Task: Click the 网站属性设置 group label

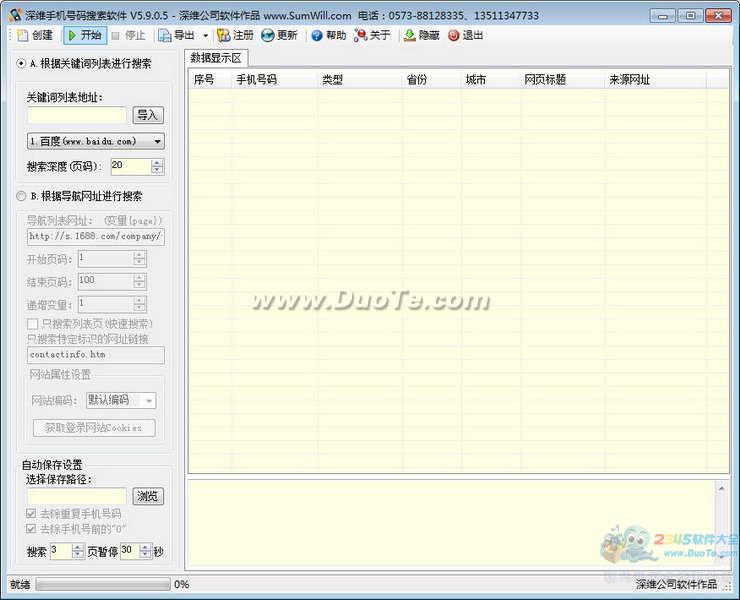Action: [60, 375]
